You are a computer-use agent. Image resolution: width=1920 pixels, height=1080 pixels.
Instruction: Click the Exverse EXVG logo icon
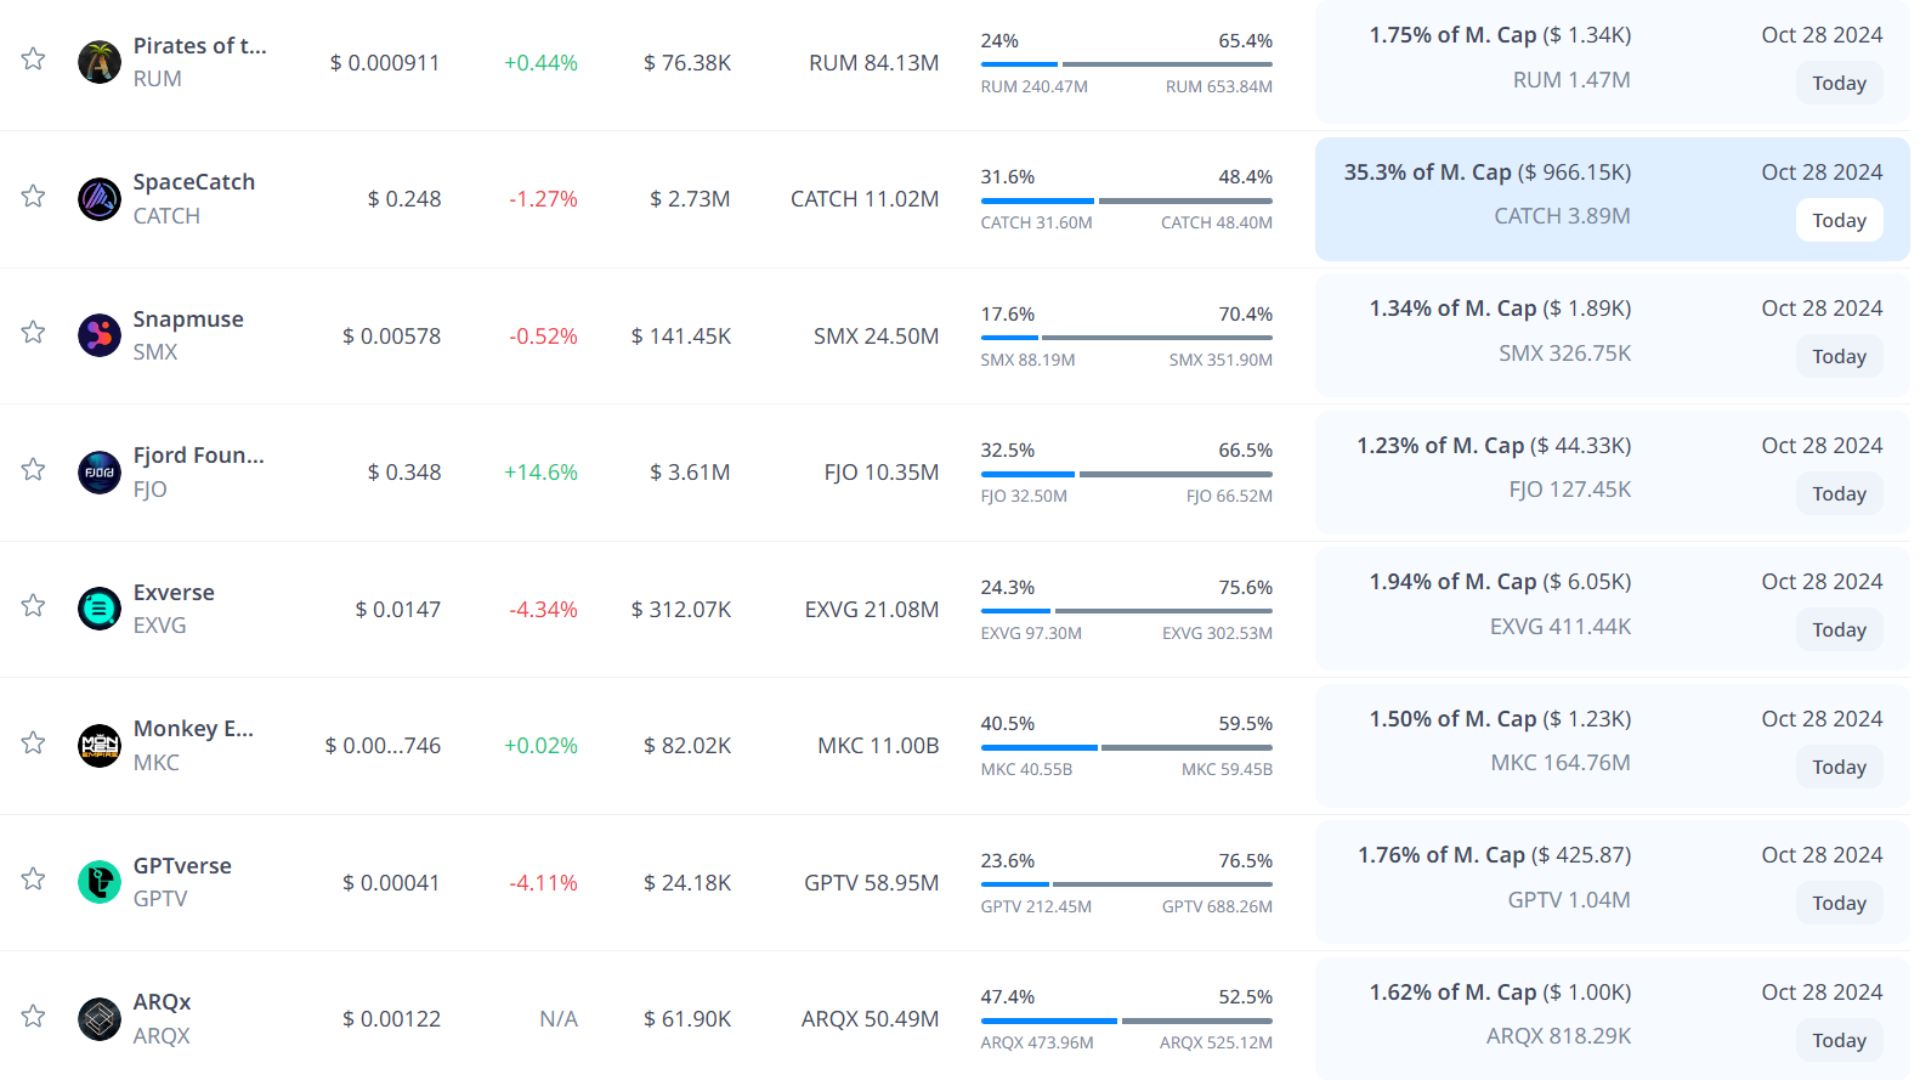[x=99, y=608]
